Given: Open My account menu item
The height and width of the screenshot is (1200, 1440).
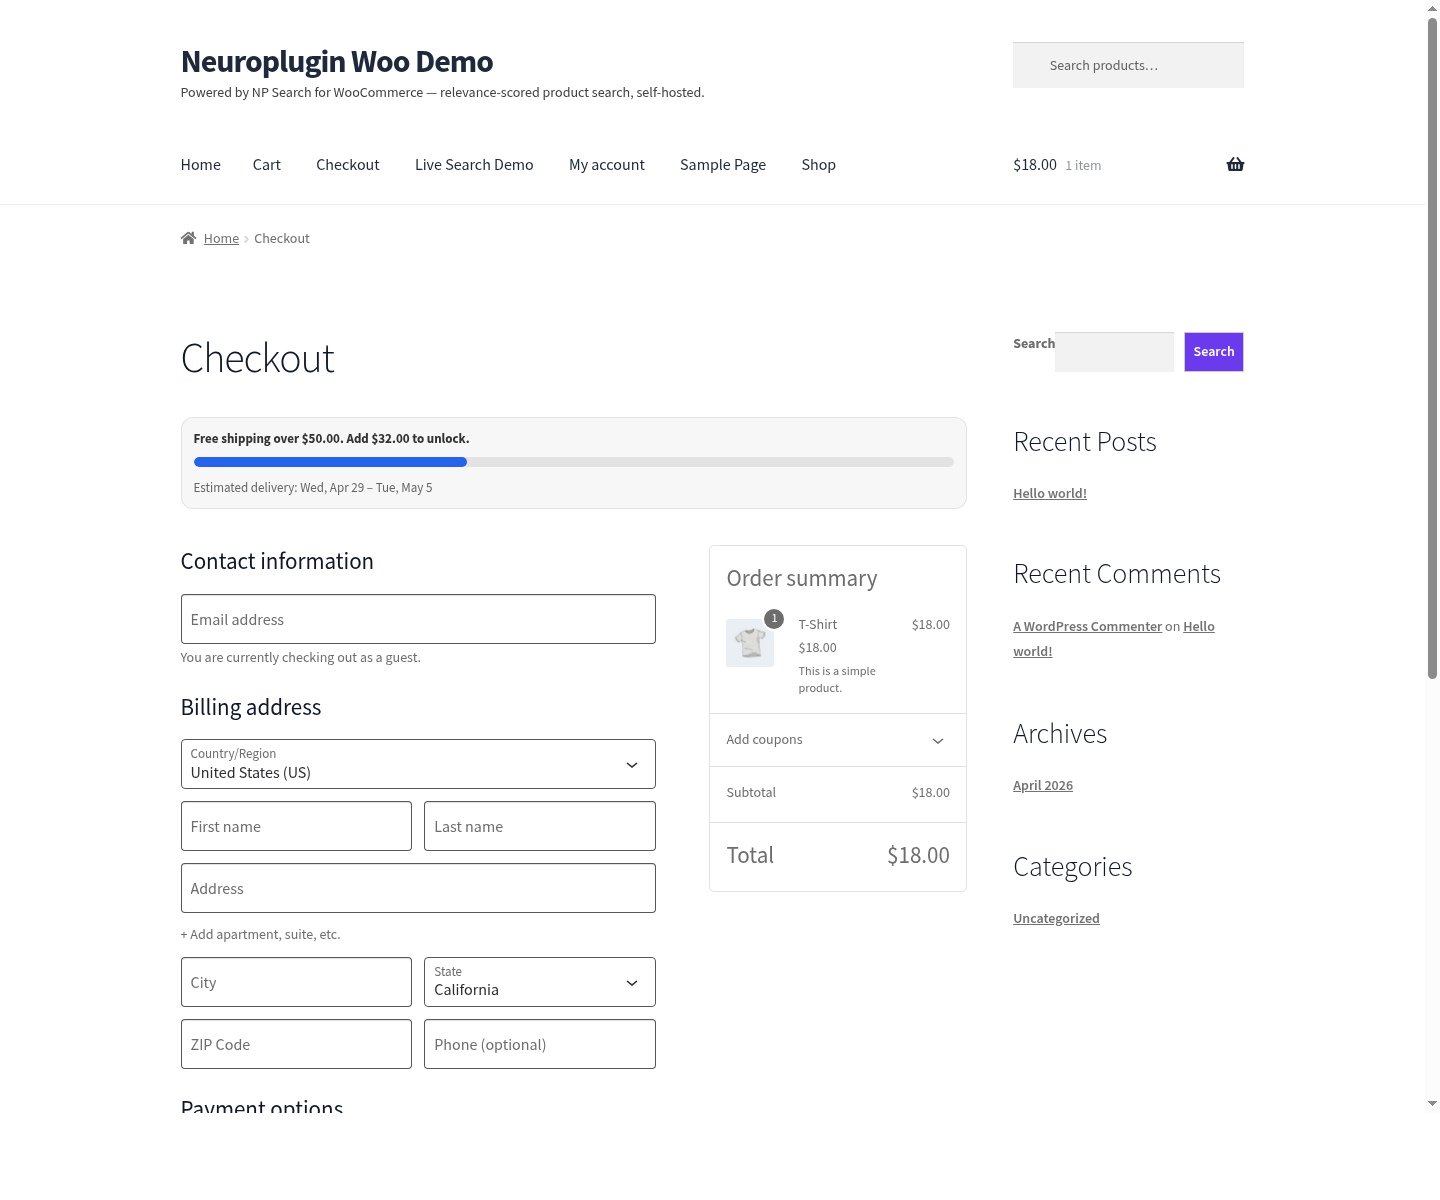Looking at the screenshot, I should point(607,165).
